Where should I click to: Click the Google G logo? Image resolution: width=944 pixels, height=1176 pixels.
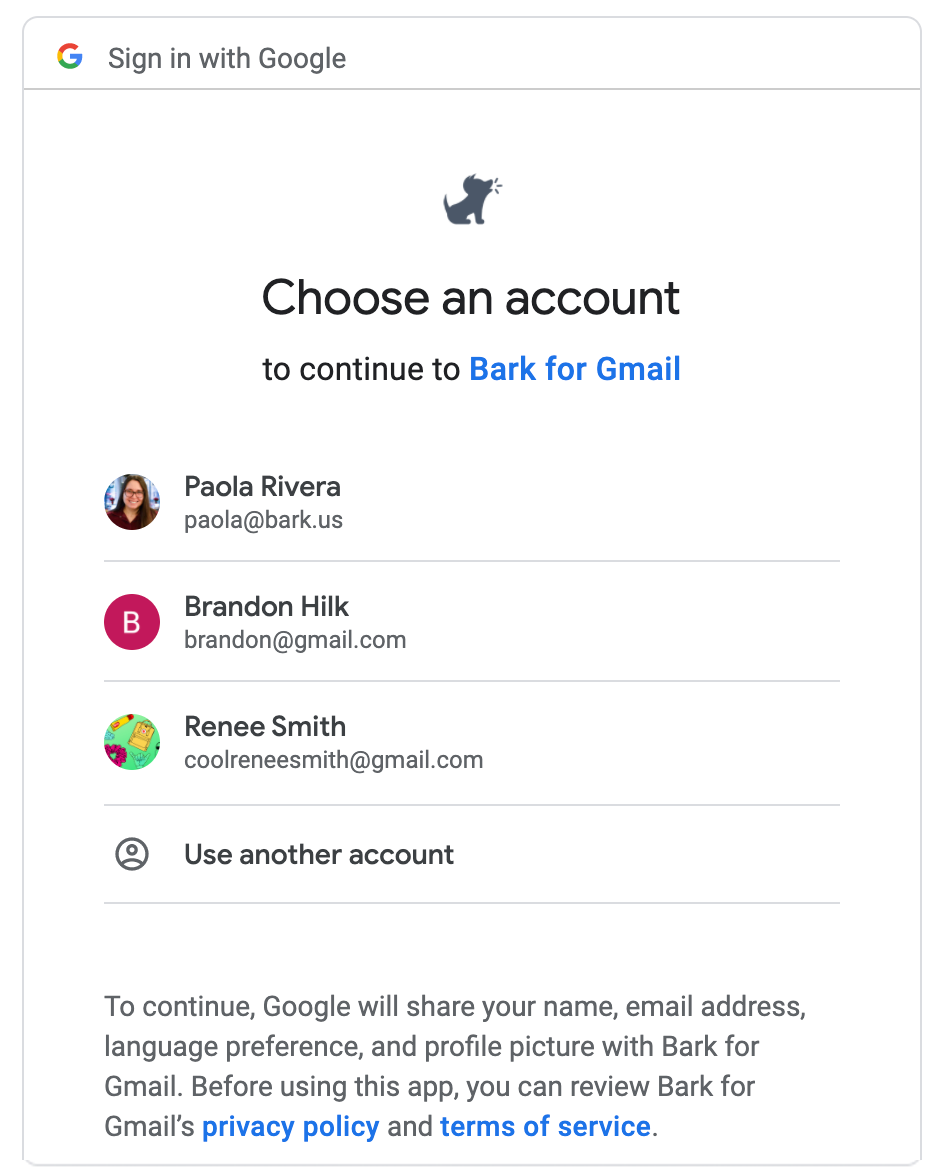point(70,56)
